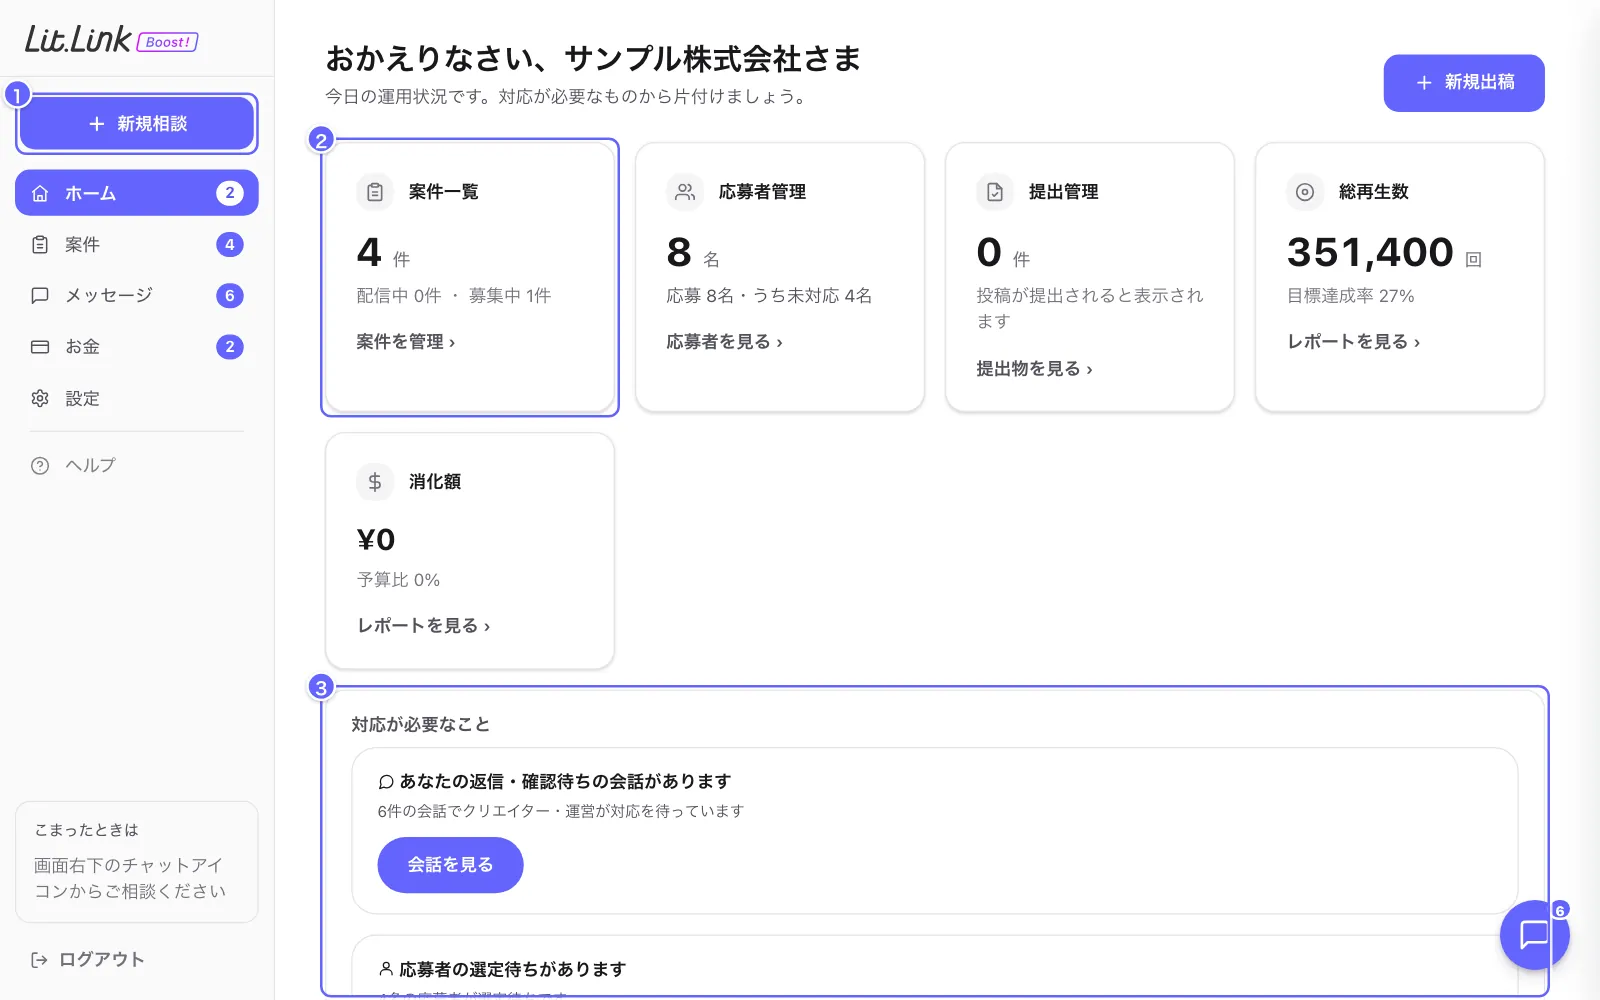
Task: Click the 予算比 0% text
Action: tap(398, 580)
